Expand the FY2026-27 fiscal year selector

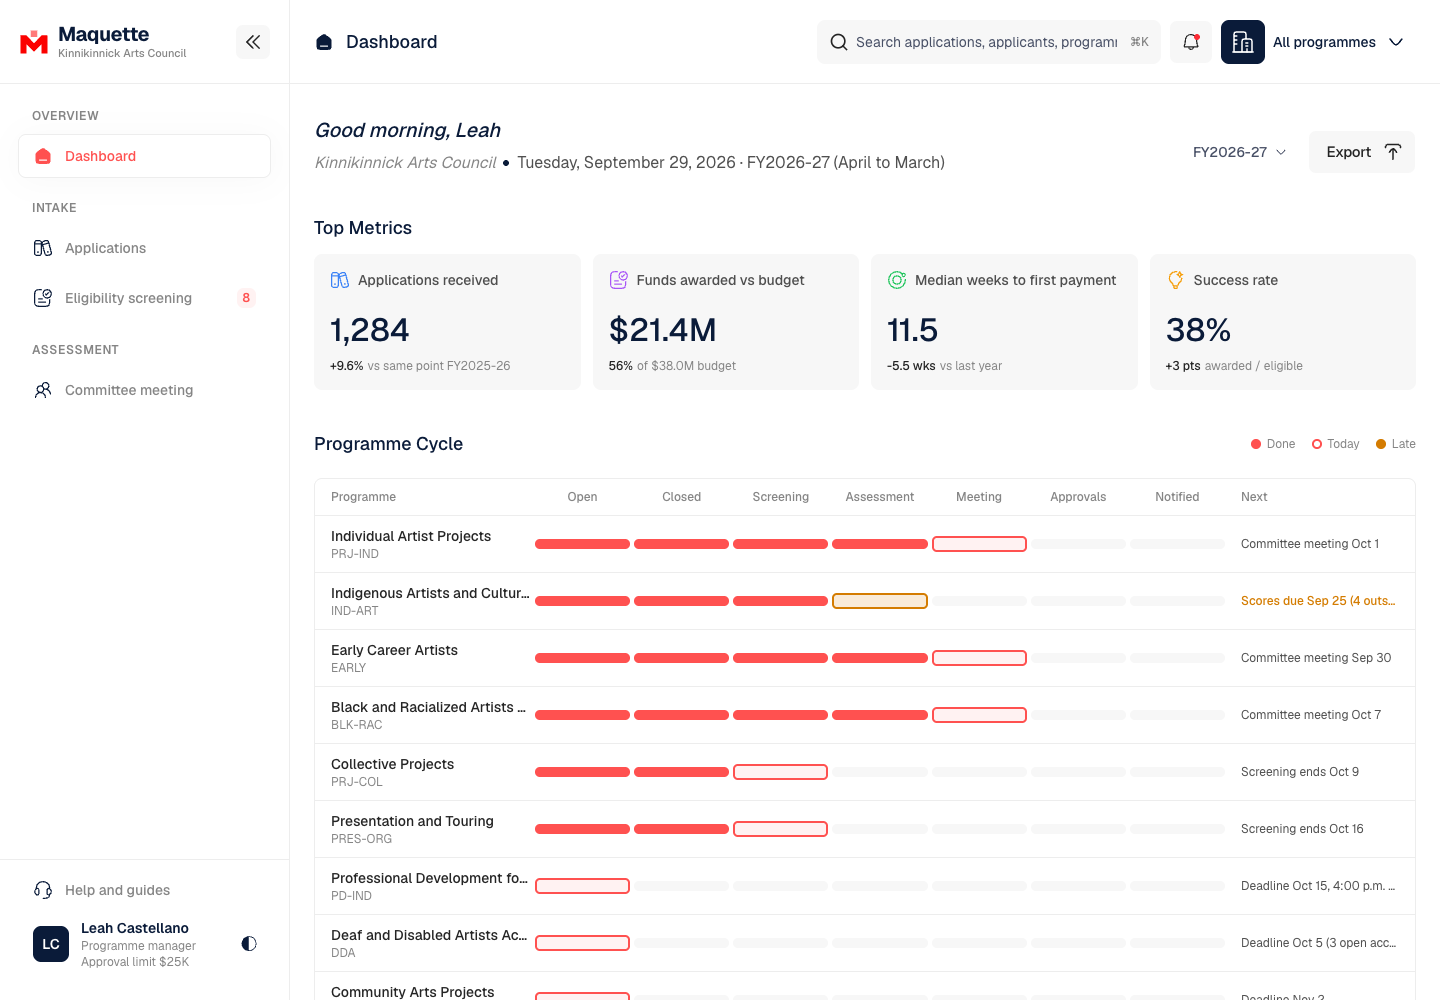point(1240,152)
